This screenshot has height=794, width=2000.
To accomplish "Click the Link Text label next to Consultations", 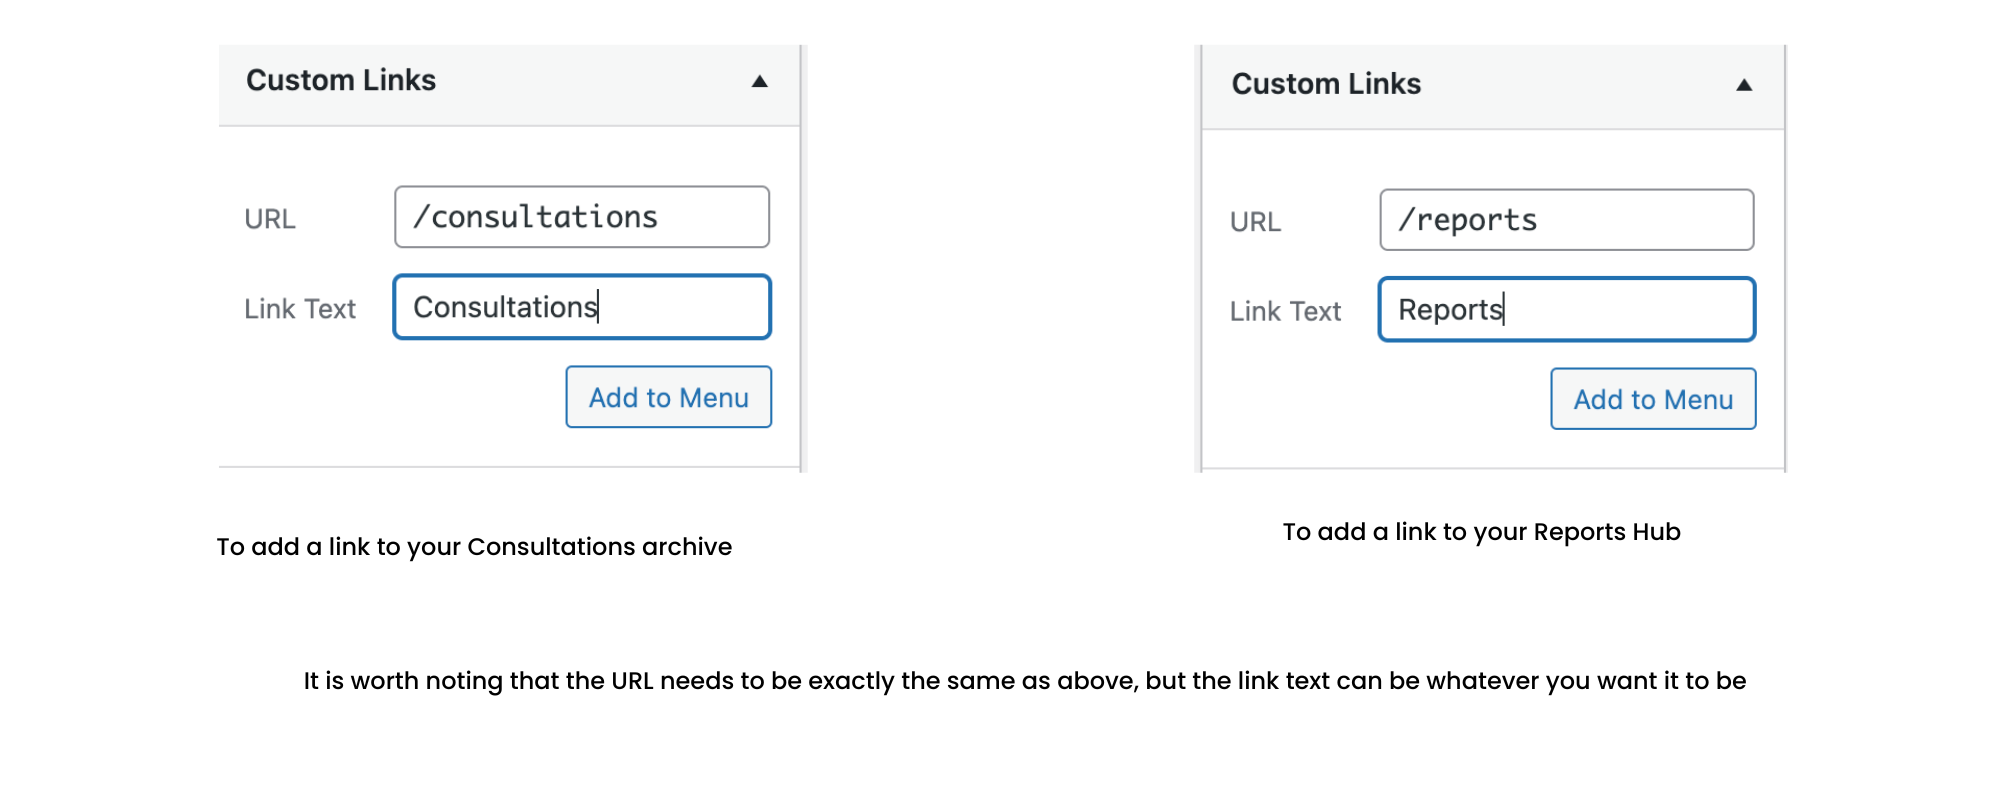I will 300,309.
